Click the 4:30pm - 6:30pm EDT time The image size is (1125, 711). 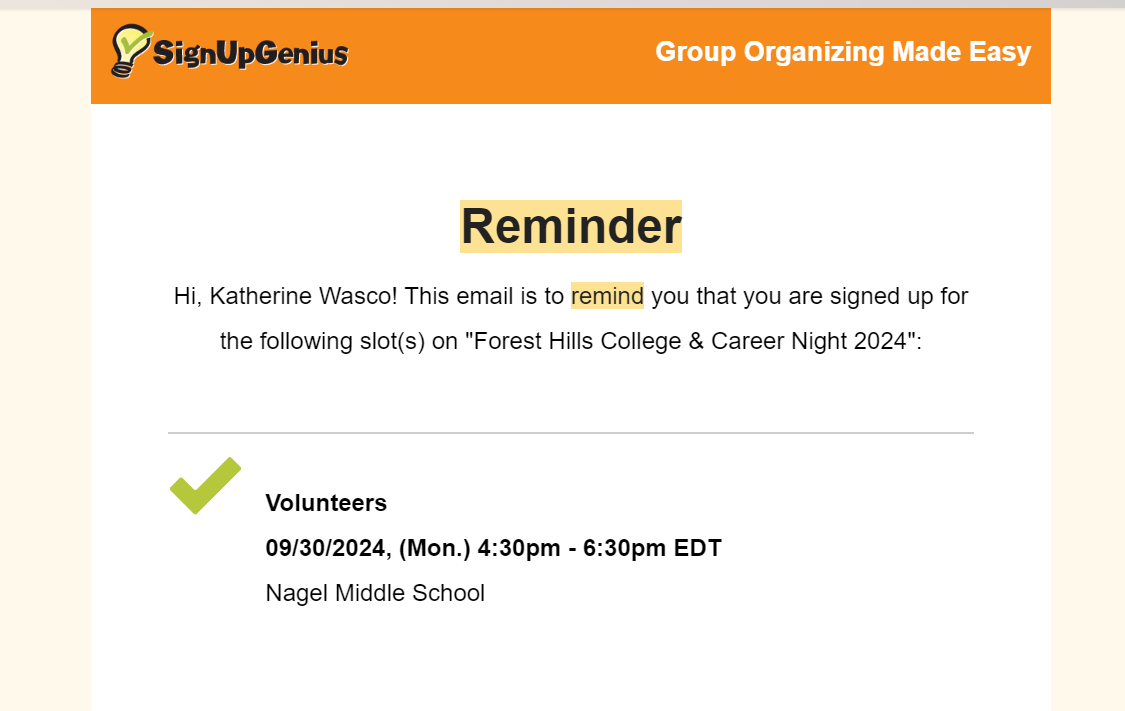coord(600,548)
